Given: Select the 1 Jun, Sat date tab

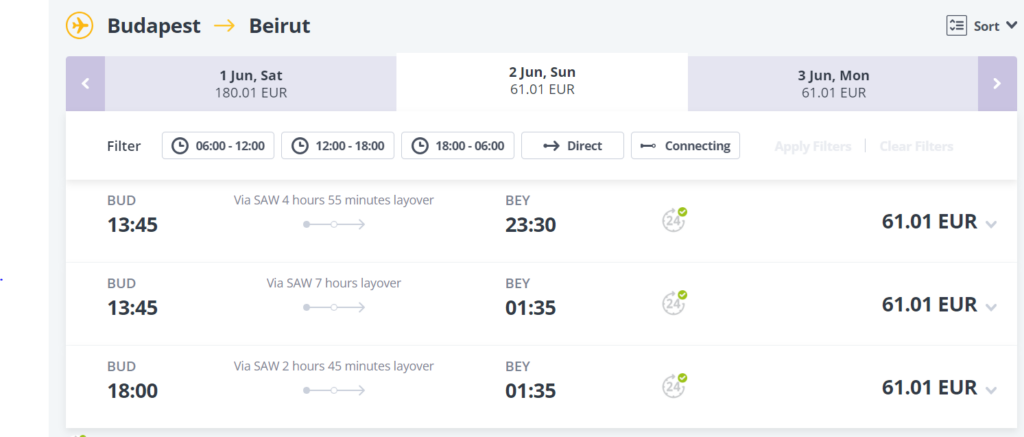Looking at the screenshot, I should coord(250,83).
